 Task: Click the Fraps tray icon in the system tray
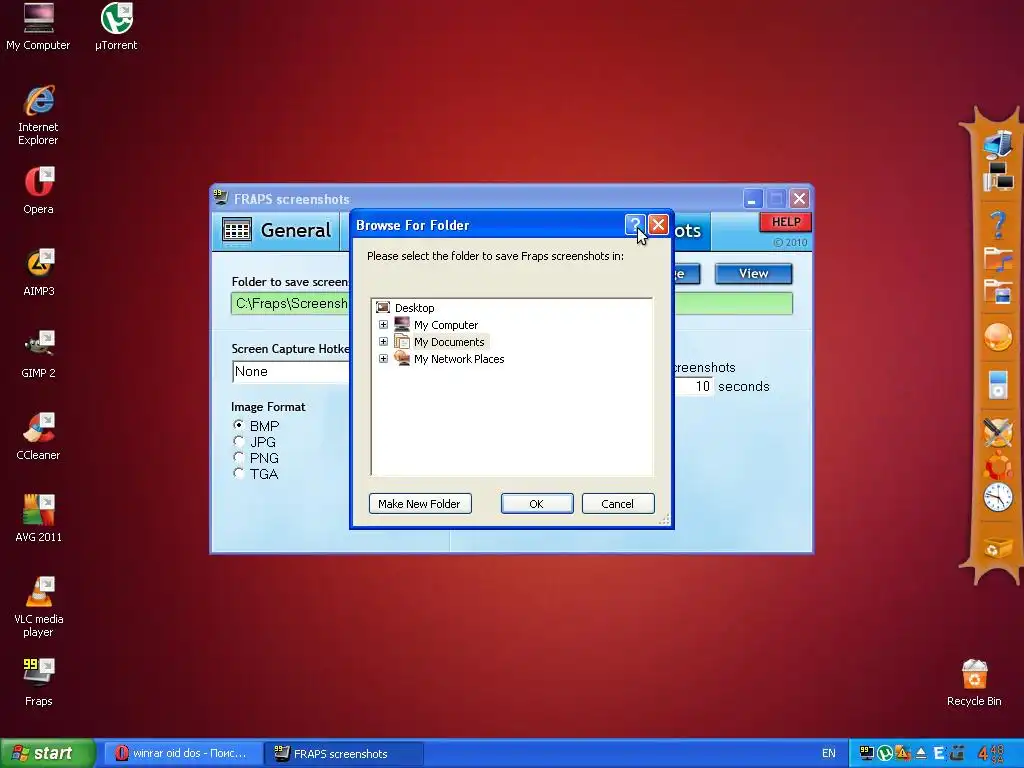pyautogui.click(x=867, y=753)
